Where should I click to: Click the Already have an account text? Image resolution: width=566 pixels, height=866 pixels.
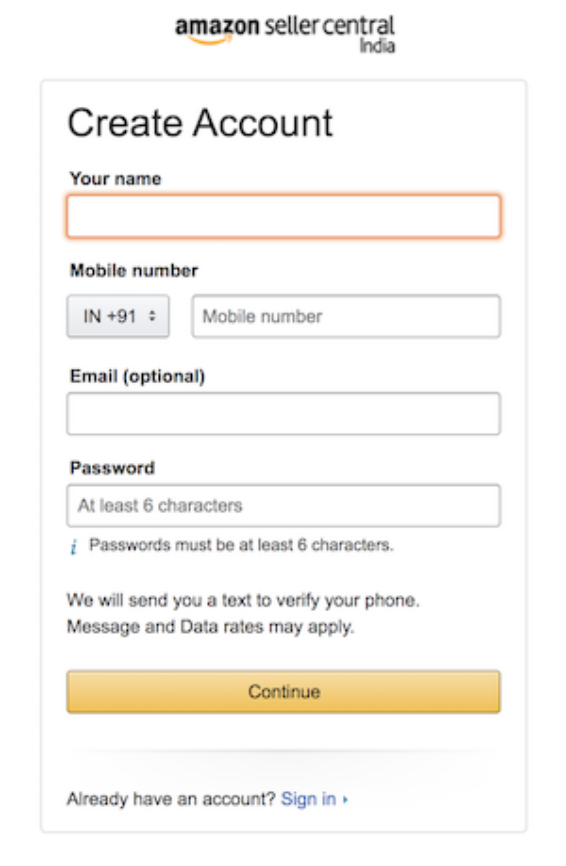171,799
